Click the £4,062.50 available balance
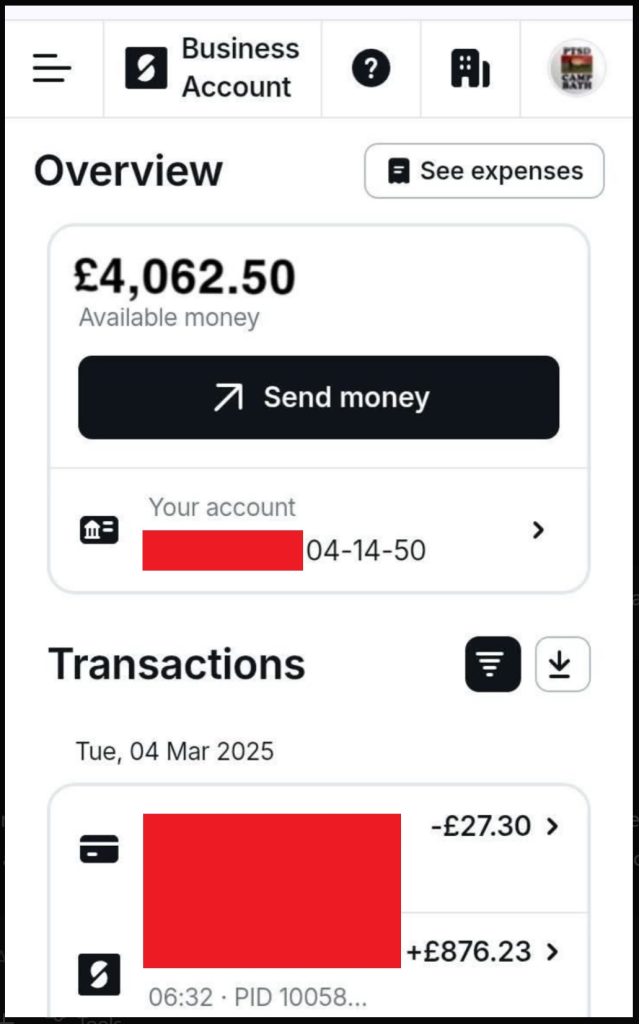Viewport: 639px width, 1024px height. 185,277
